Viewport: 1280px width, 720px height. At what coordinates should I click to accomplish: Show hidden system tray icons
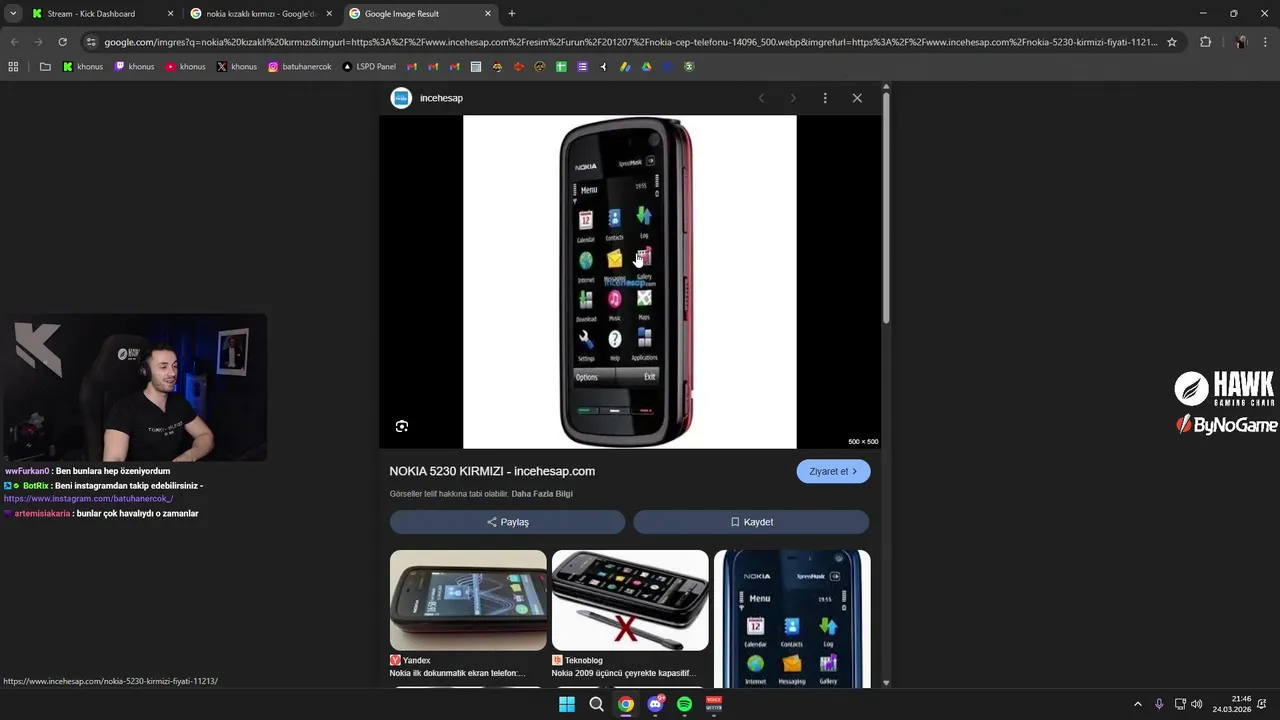click(1137, 704)
